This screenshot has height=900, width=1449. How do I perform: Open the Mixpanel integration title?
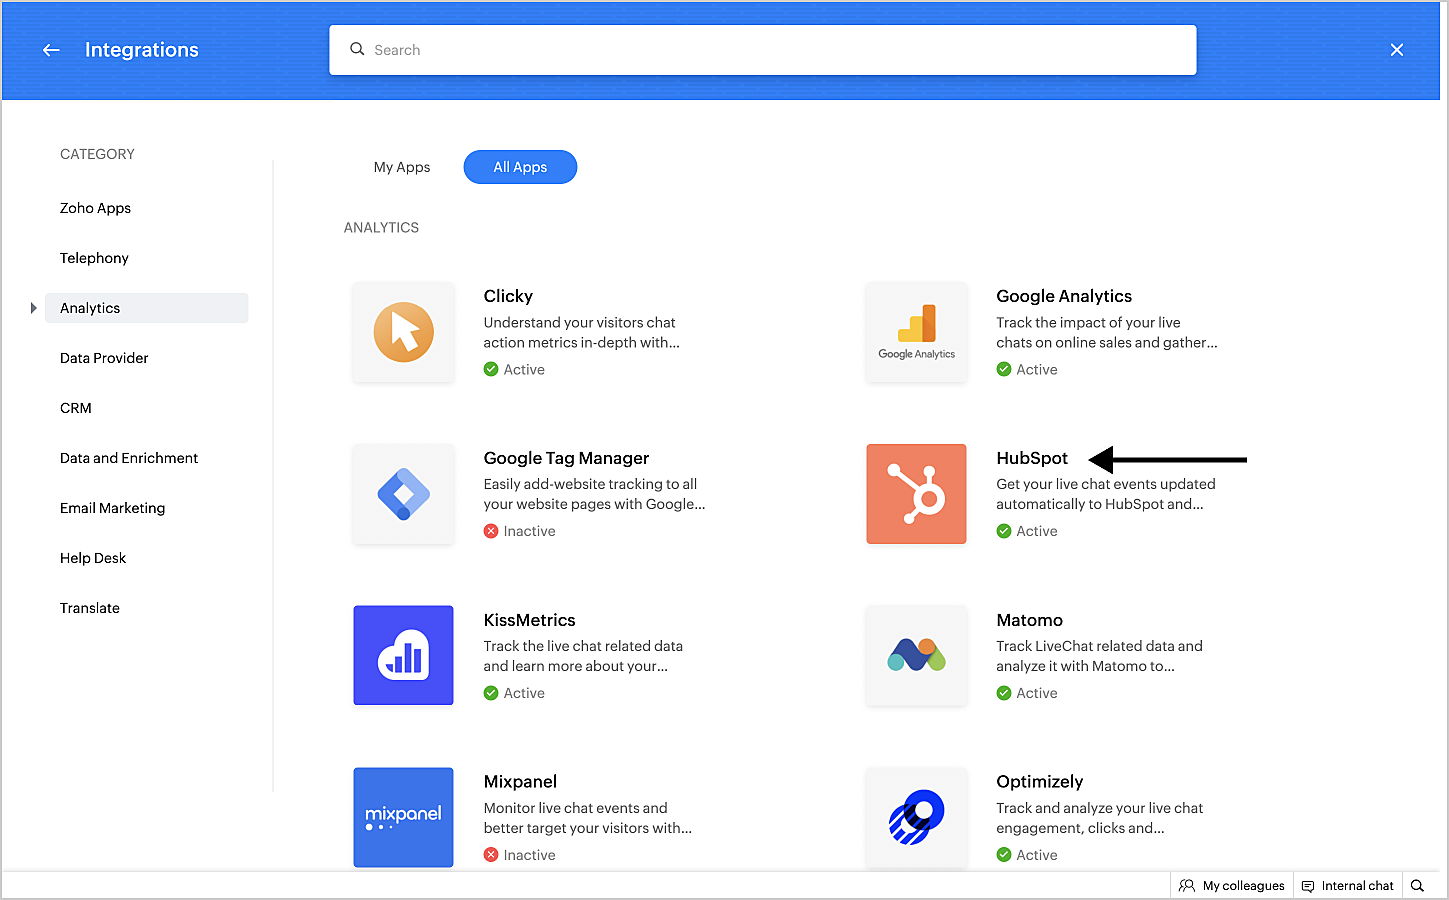point(520,782)
